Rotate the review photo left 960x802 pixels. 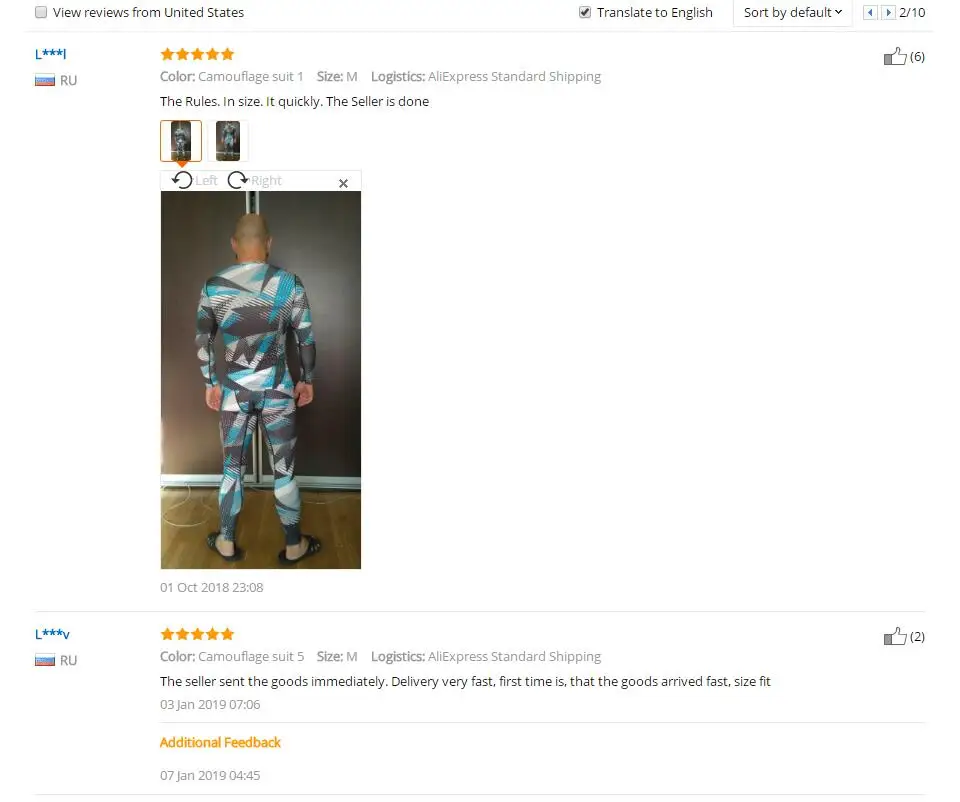point(194,180)
